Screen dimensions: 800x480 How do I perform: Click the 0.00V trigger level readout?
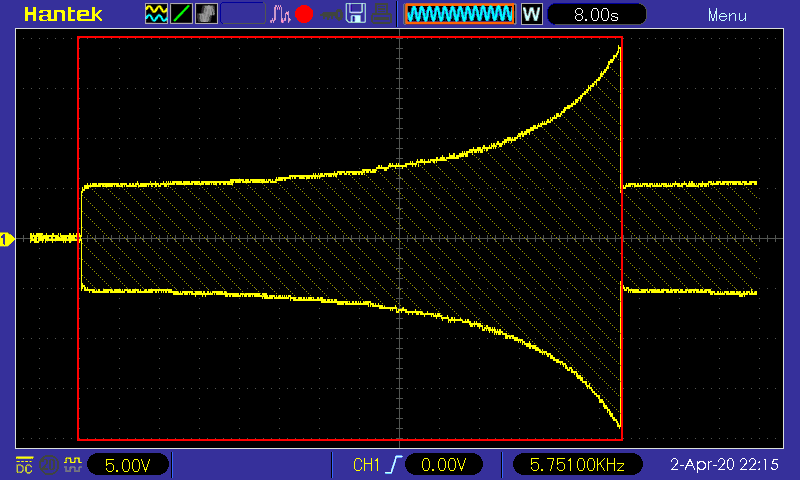point(443,465)
